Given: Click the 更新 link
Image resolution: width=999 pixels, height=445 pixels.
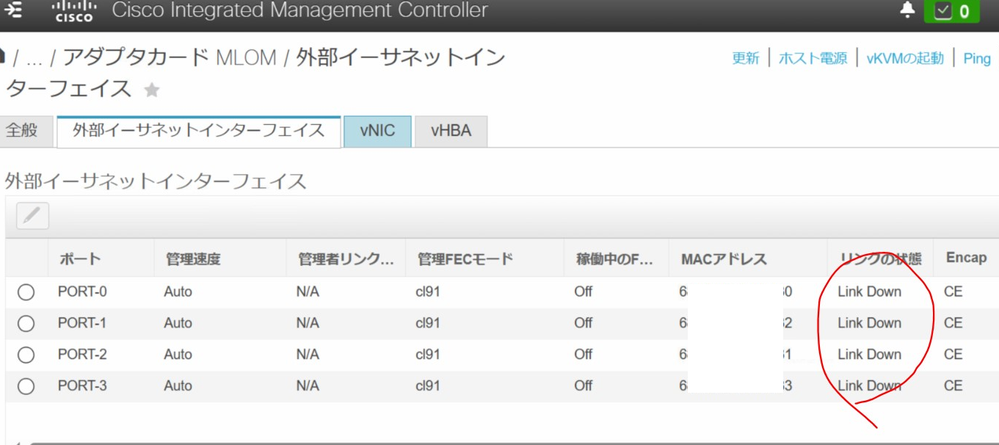Looking at the screenshot, I should click(x=745, y=59).
